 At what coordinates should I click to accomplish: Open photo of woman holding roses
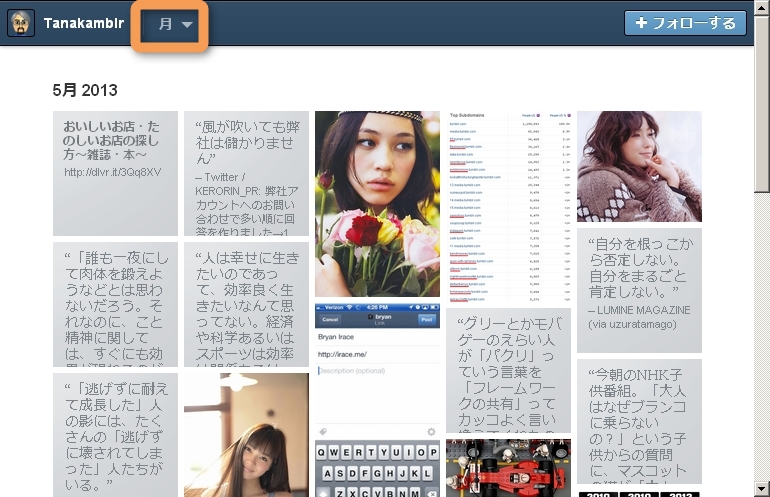click(x=377, y=203)
